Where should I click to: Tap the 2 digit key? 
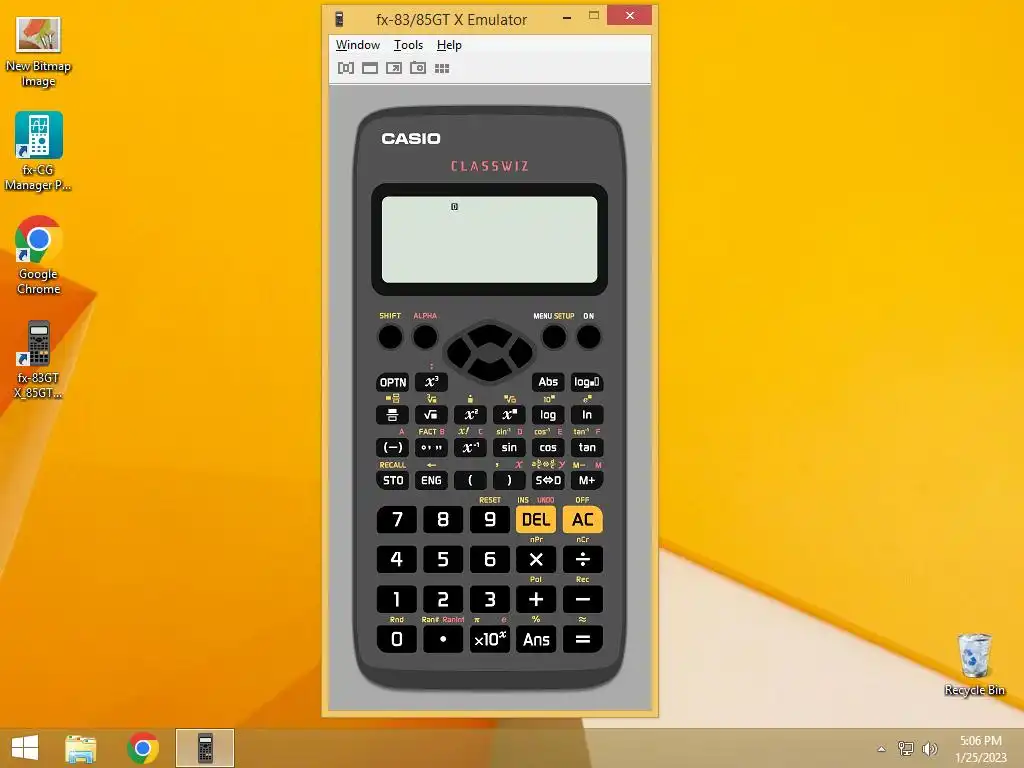tap(443, 600)
